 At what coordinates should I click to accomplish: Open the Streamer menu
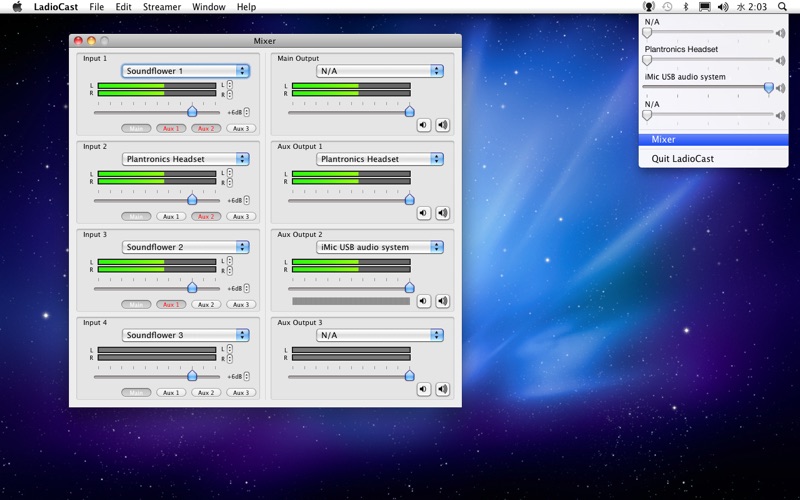162,7
